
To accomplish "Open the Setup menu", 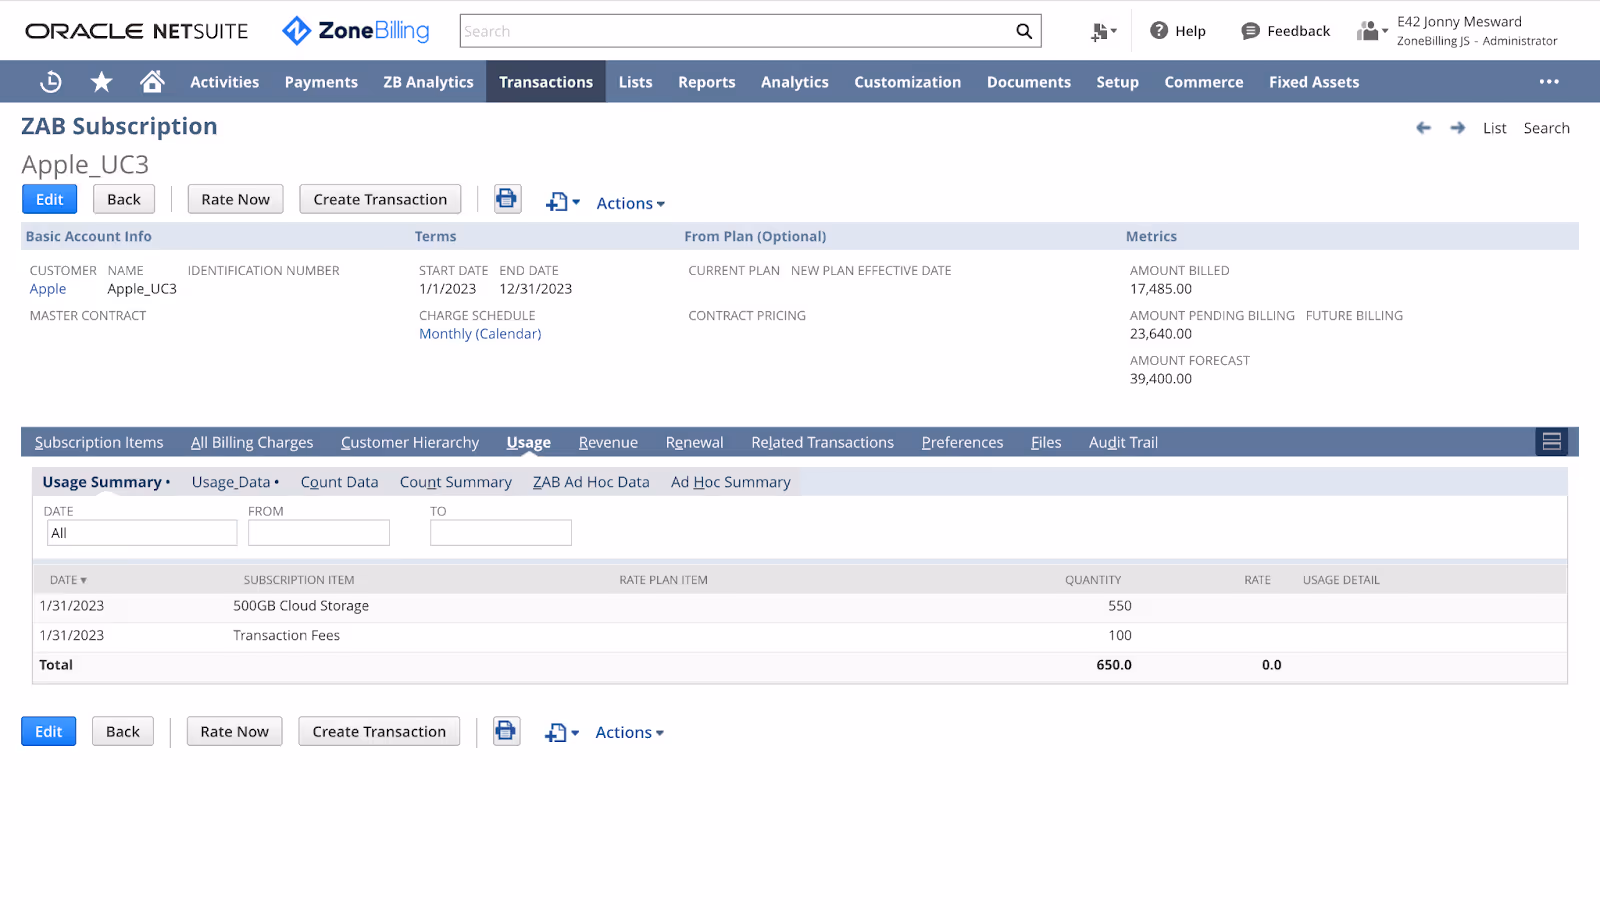I will (x=1117, y=82).
